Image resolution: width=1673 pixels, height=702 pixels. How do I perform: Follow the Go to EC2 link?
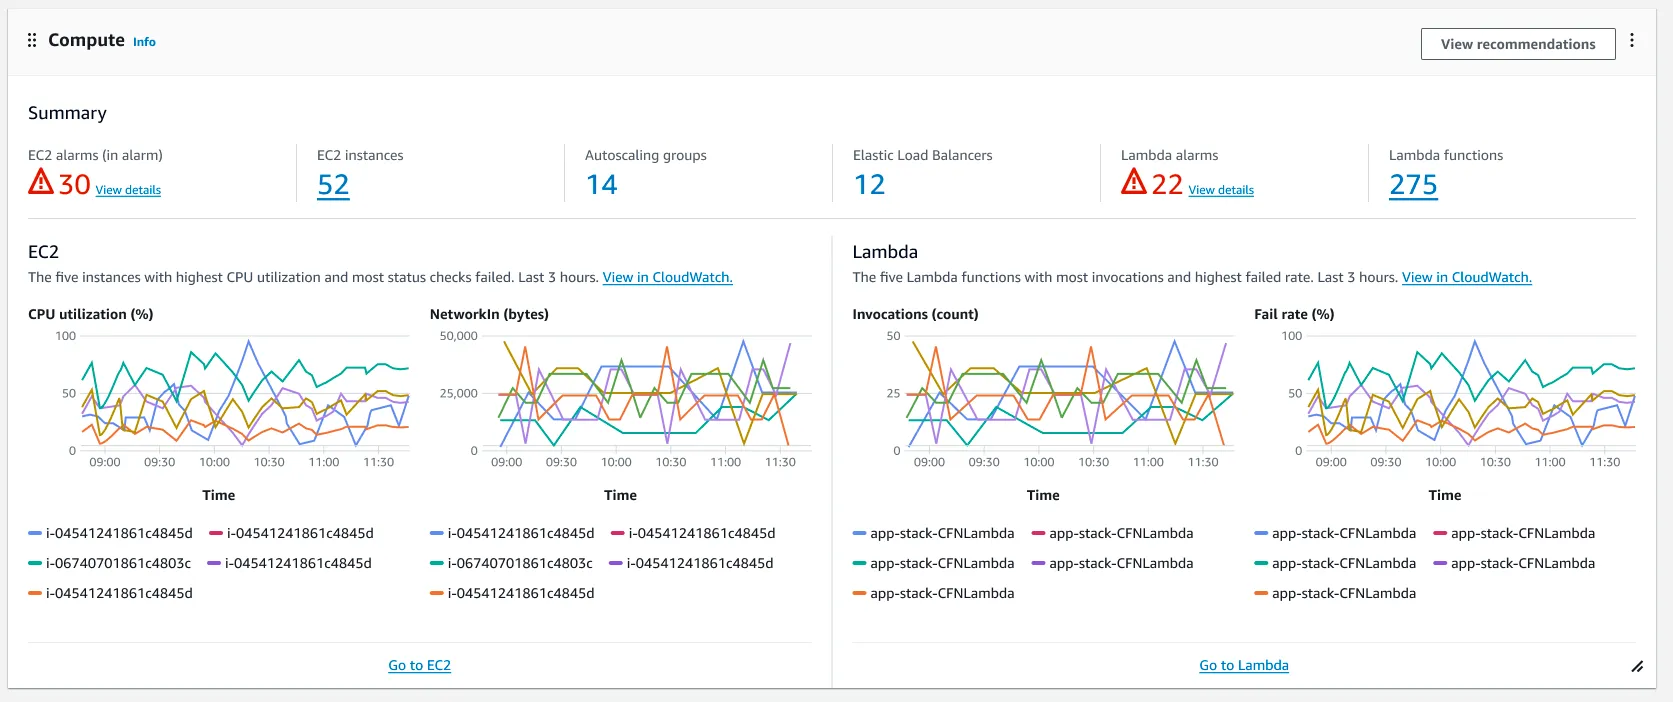(419, 665)
